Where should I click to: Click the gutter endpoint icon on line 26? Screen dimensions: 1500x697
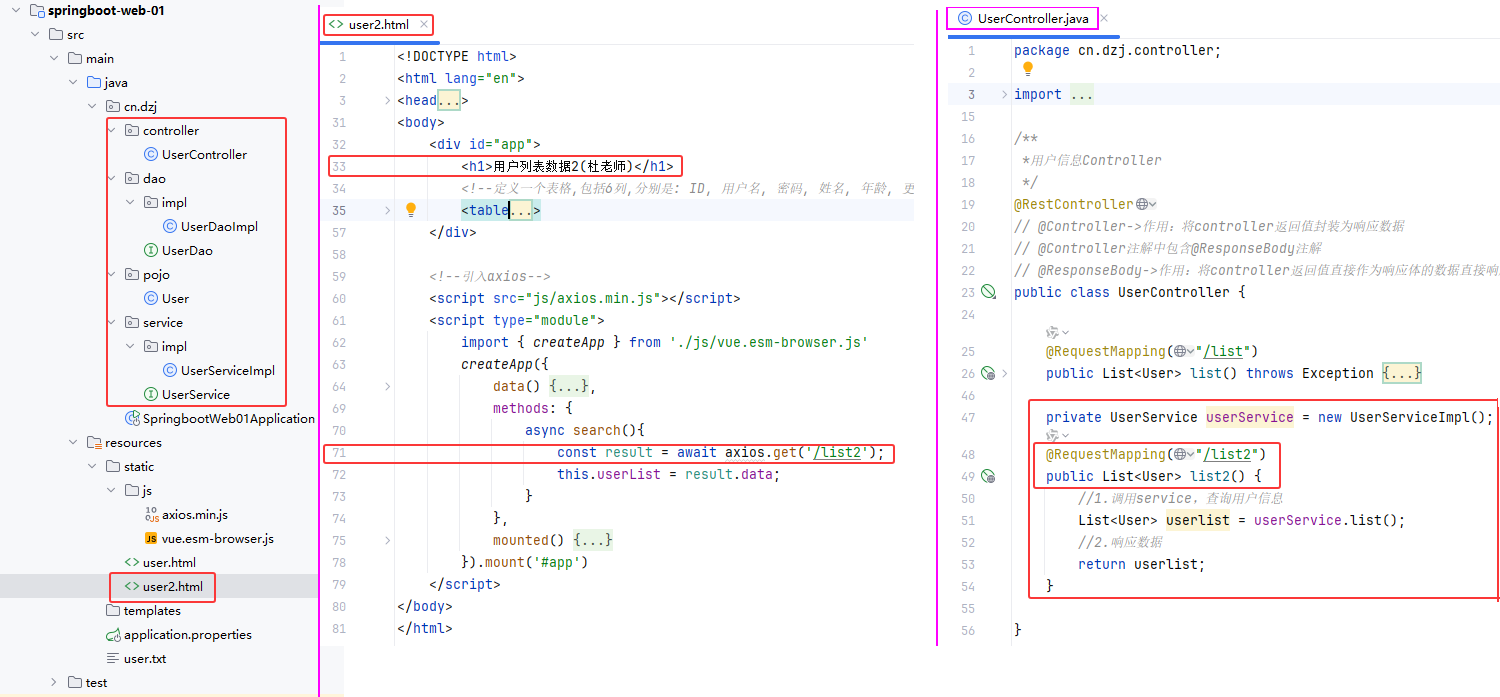[988, 373]
